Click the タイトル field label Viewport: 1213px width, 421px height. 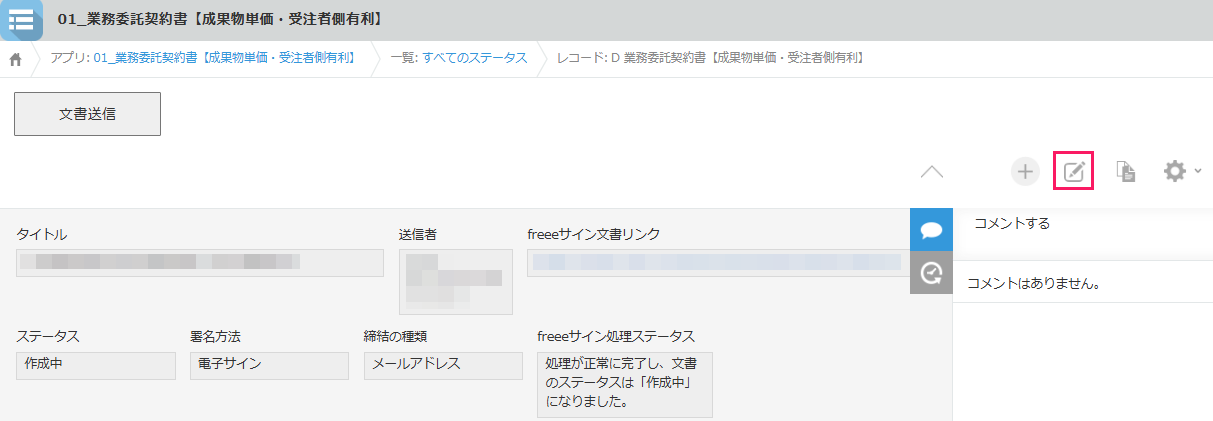pyautogui.click(x=42, y=234)
